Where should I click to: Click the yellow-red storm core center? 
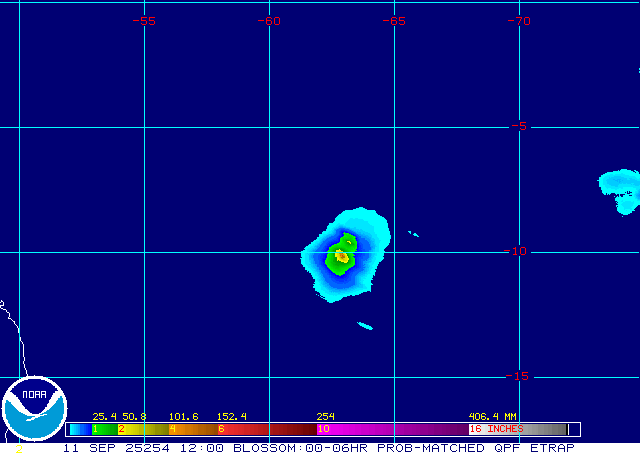click(x=342, y=257)
